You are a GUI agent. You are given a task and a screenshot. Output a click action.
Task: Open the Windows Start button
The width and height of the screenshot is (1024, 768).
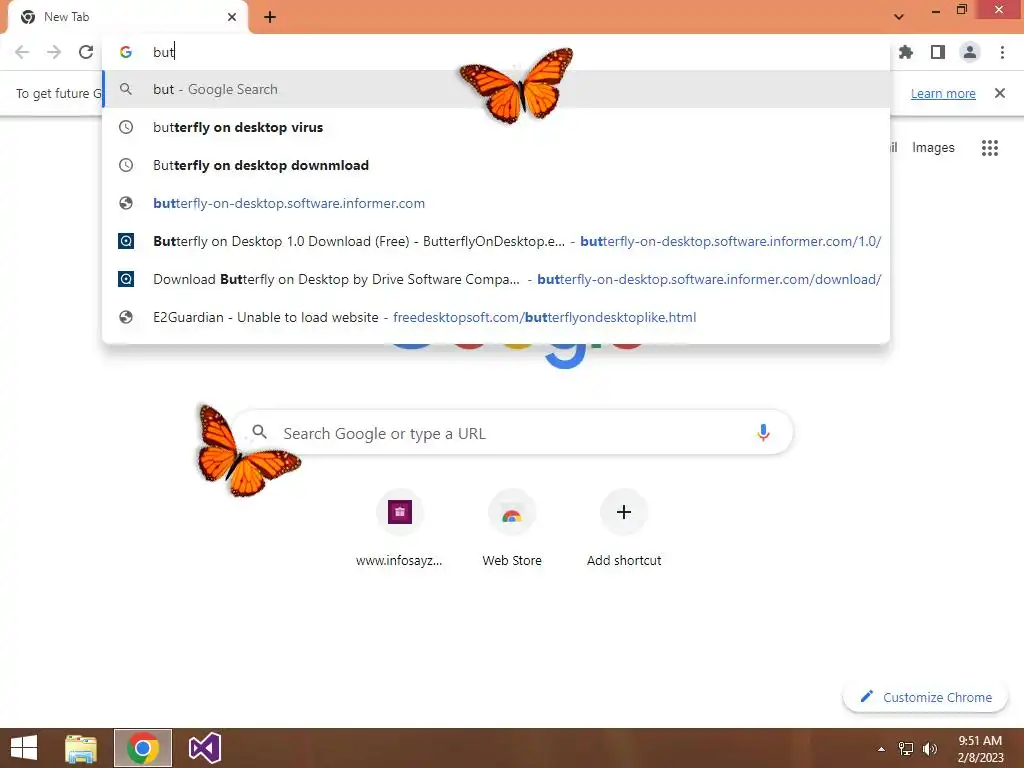pyautogui.click(x=24, y=748)
